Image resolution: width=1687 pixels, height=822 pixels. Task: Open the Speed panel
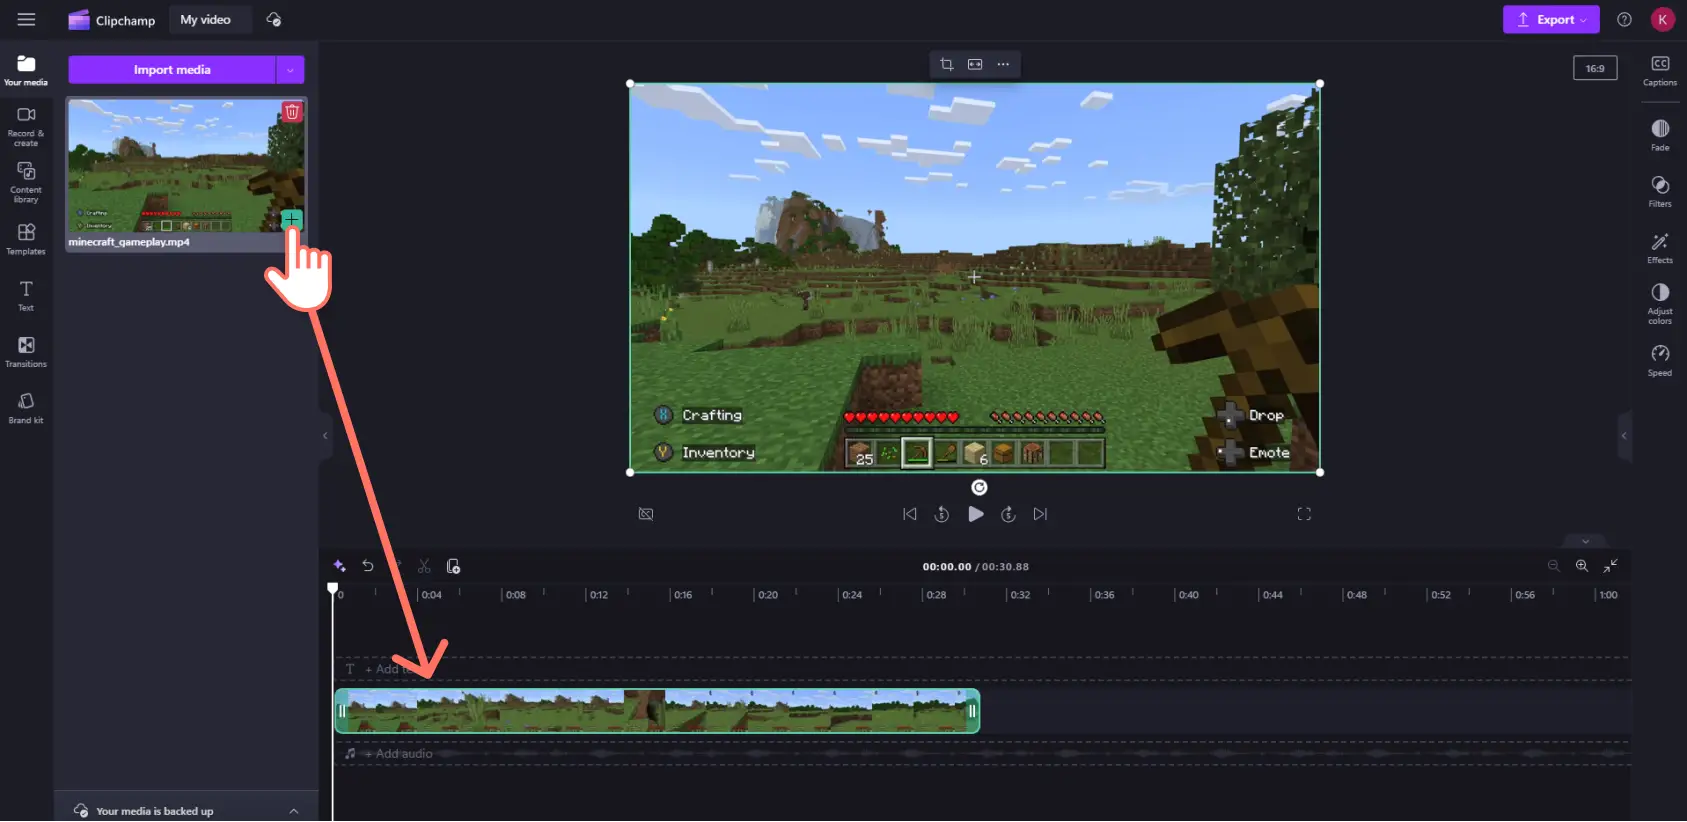pyautogui.click(x=1660, y=360)
